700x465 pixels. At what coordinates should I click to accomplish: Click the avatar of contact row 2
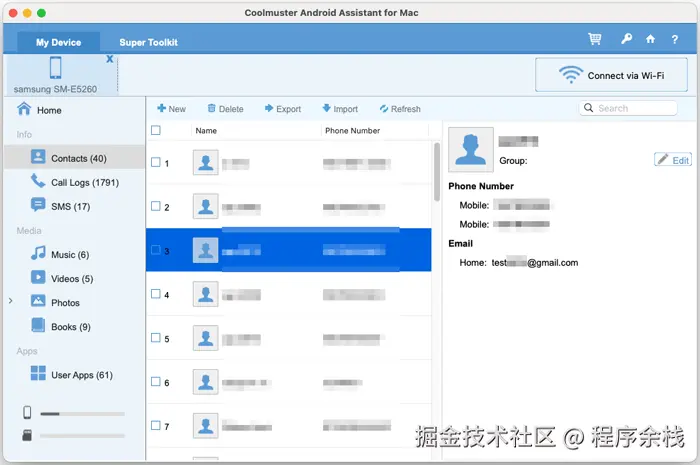click(205, 206)
